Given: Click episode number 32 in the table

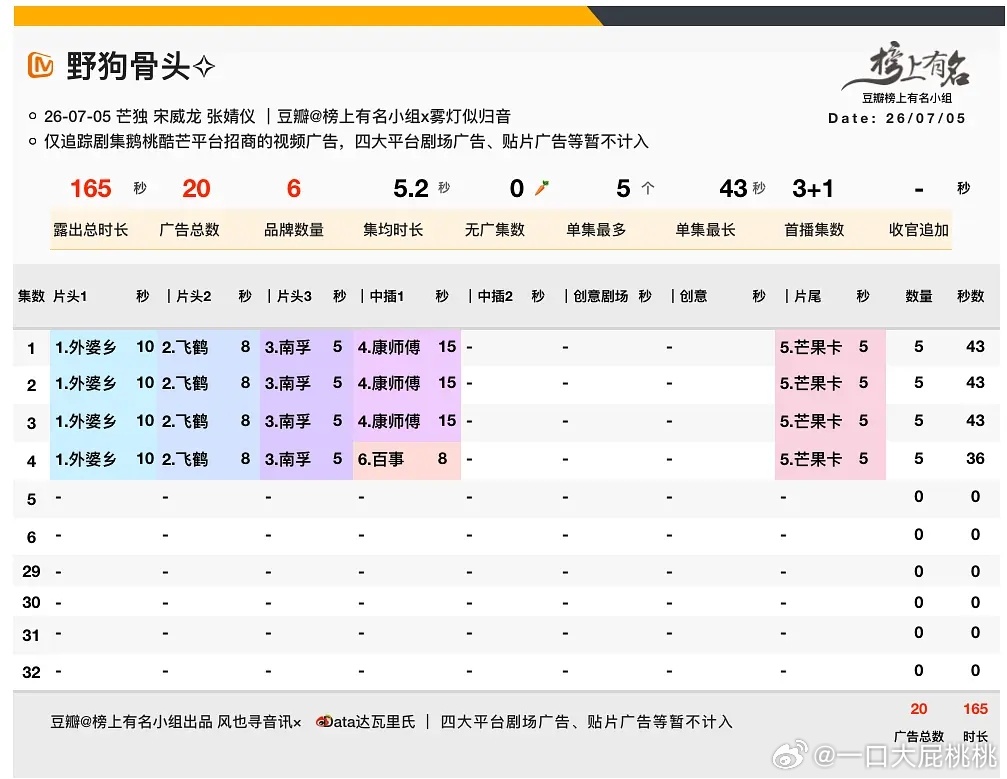Looking at the screenshot, I should (x=31, y=672).
